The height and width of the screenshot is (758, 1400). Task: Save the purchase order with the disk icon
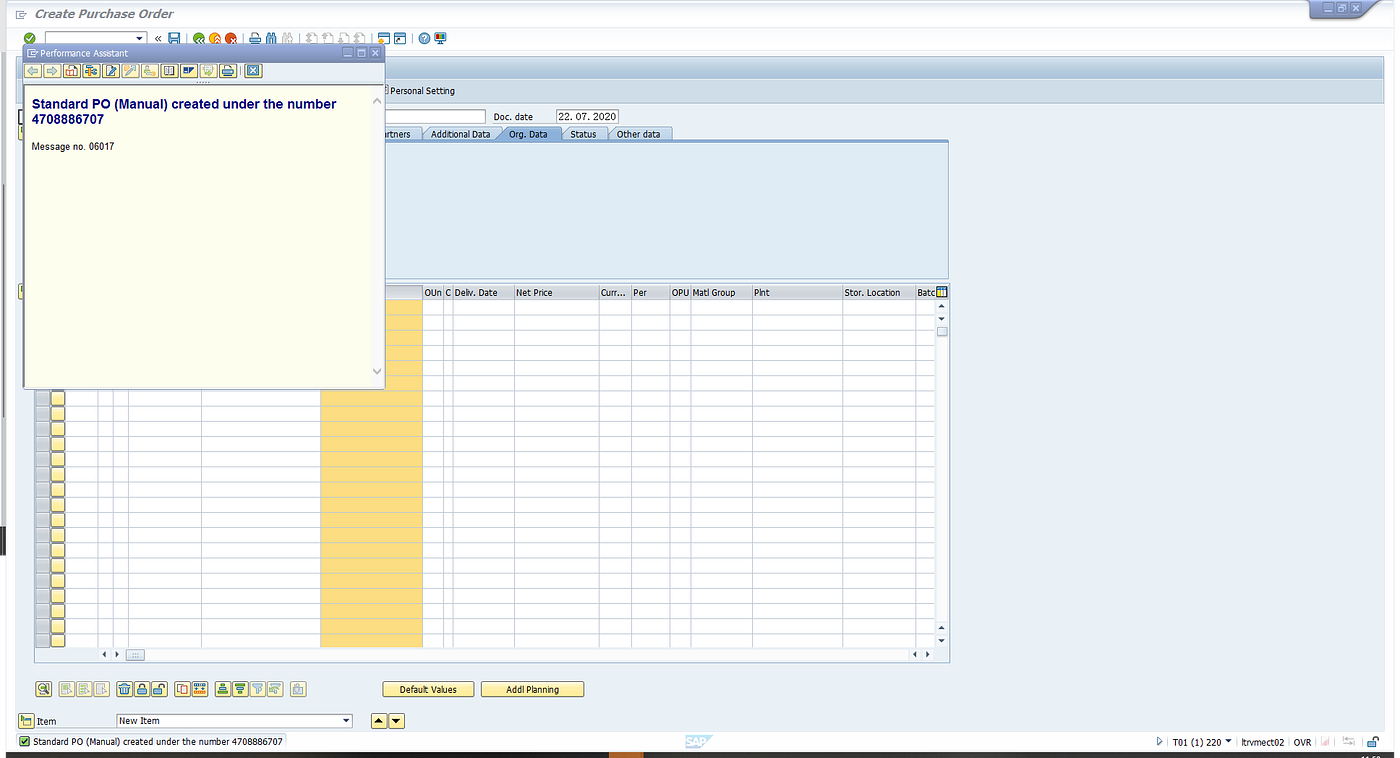pos(174,38)
